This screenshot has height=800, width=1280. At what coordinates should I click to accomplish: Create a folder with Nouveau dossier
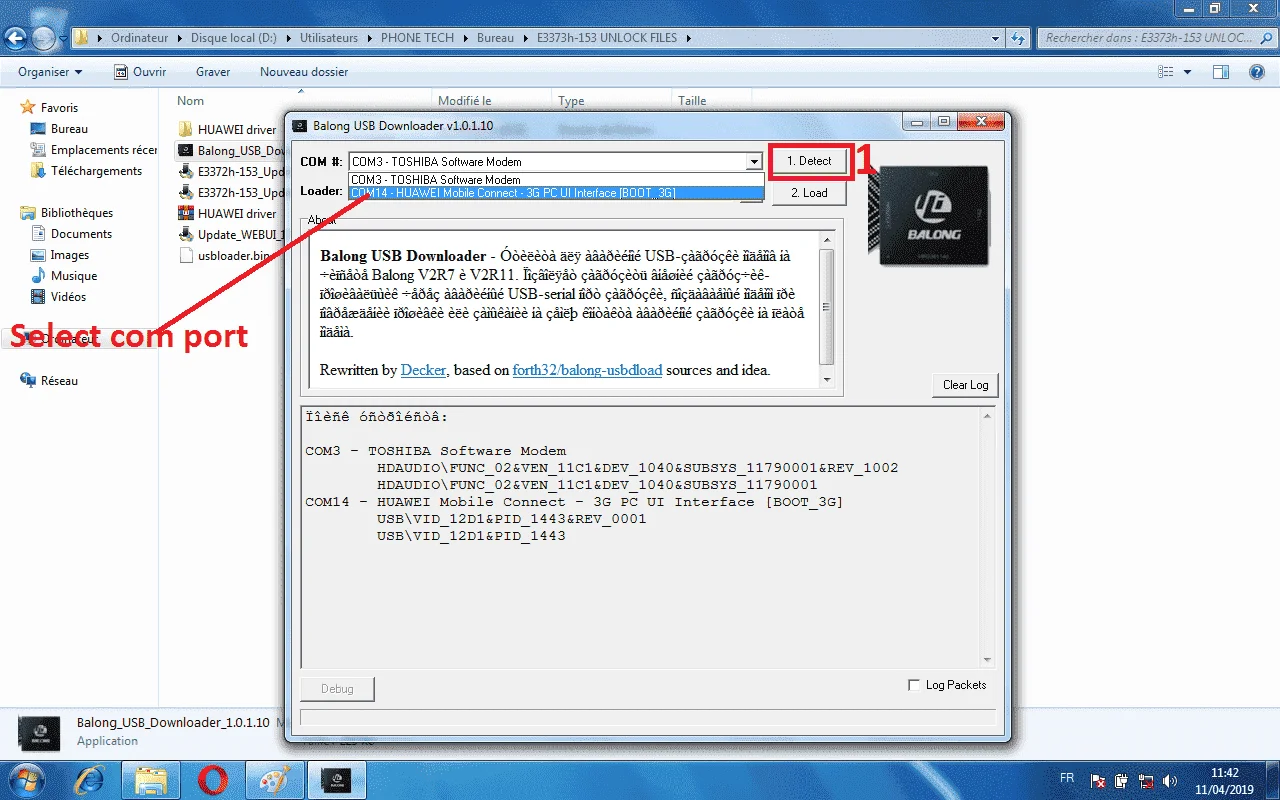tap(304, 72)
